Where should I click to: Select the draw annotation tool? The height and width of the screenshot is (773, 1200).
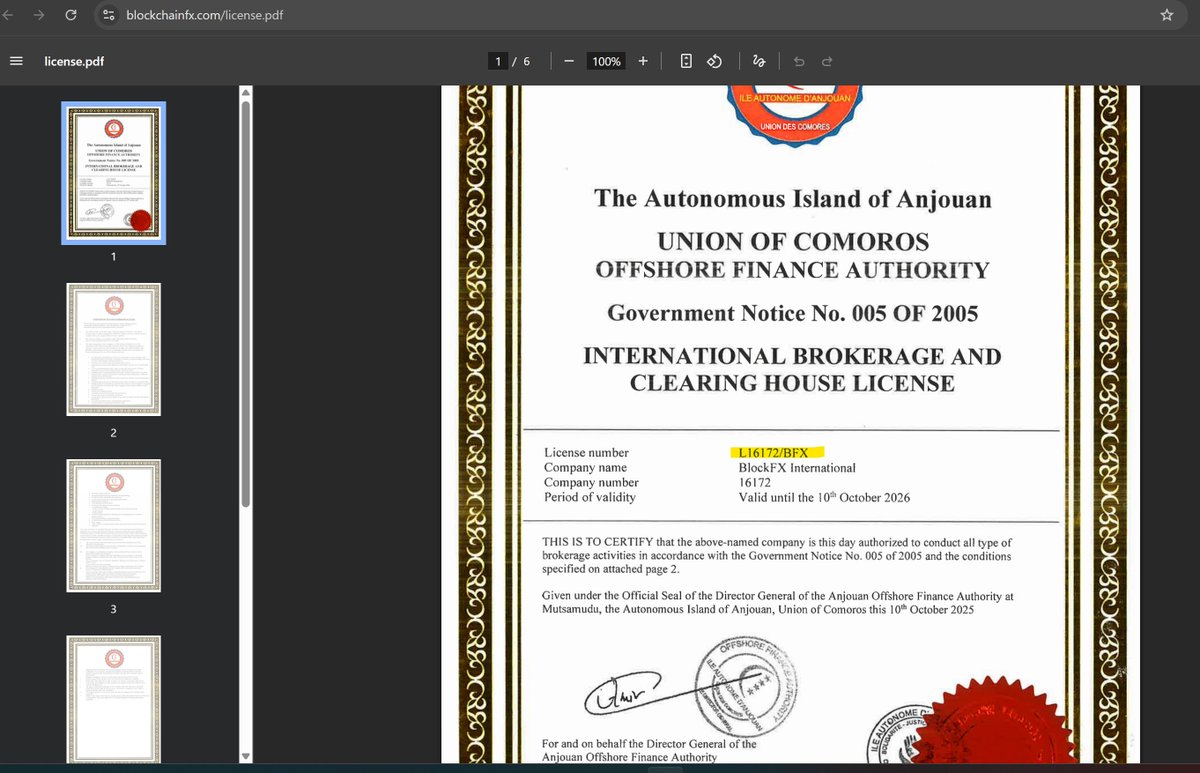click(x=759, y=61)
